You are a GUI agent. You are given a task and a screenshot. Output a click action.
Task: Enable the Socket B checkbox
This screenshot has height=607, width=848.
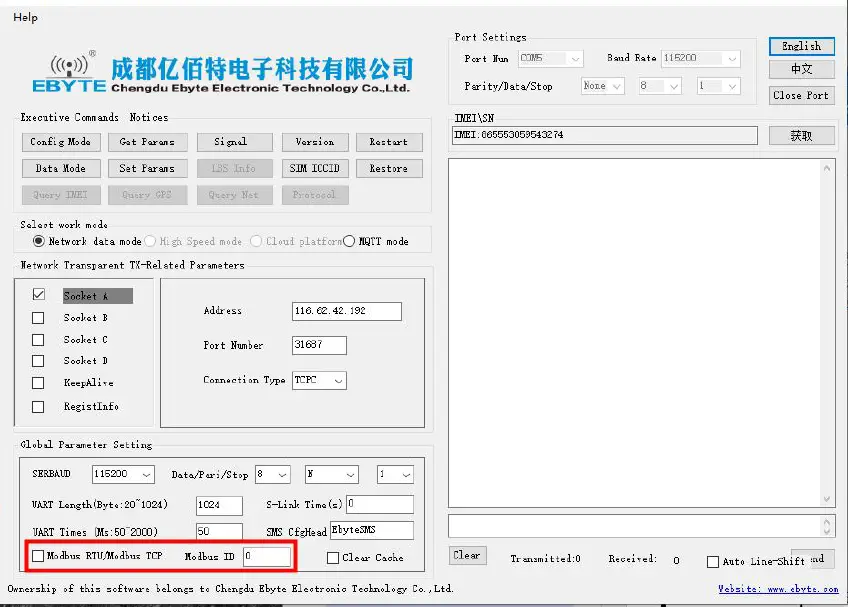point(38,318)
